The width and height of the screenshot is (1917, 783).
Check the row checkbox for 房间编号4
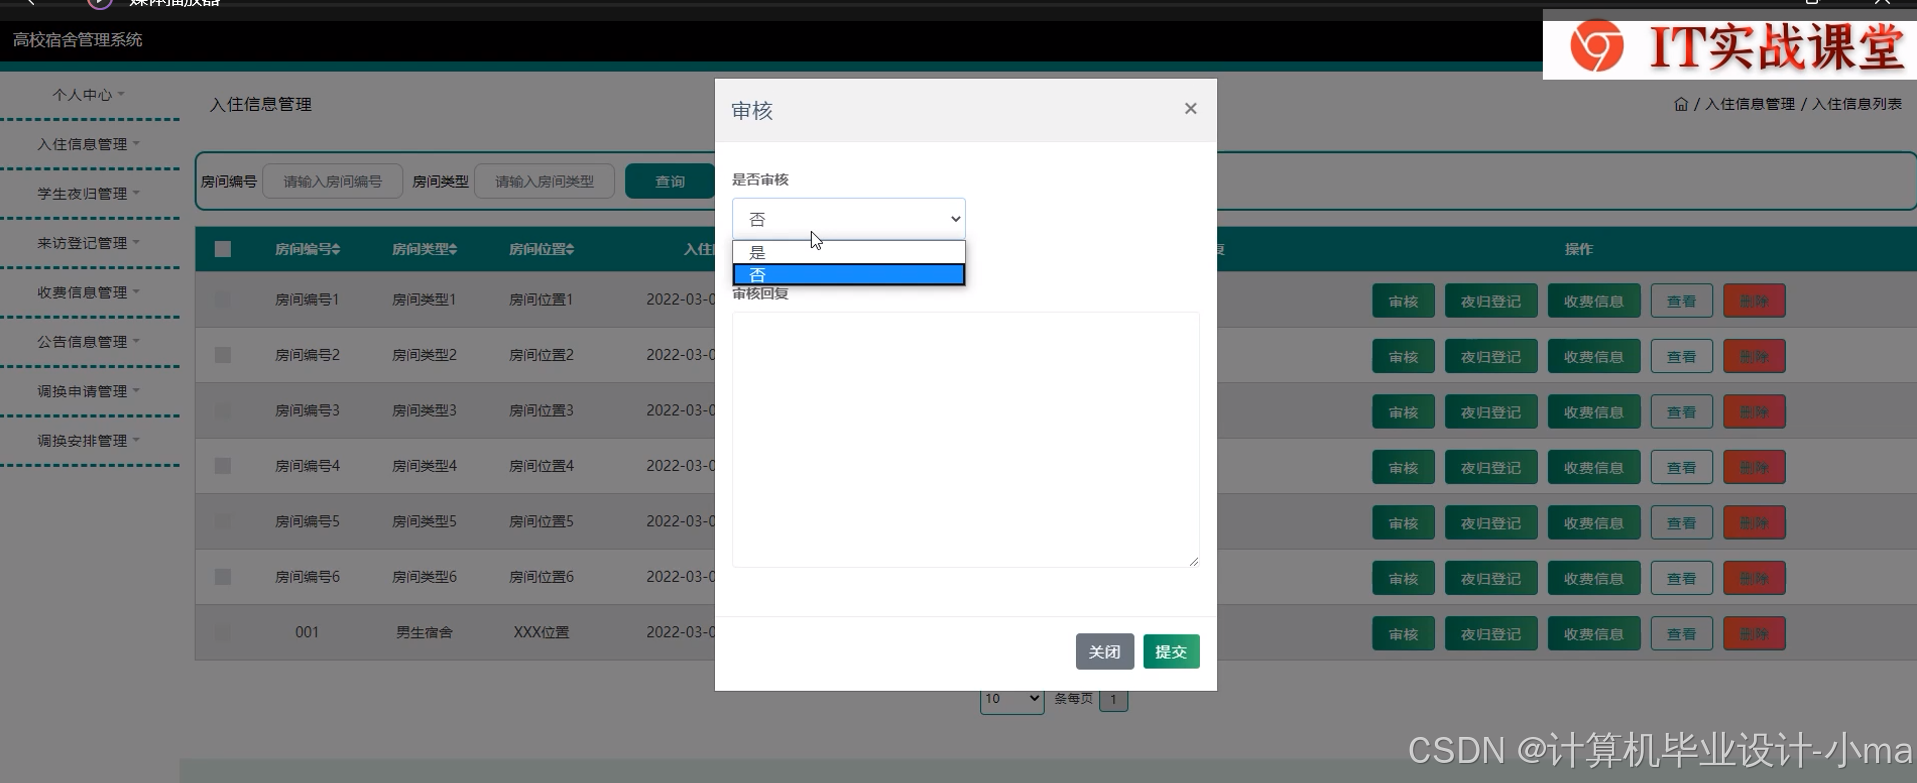[x=223, y=466]
